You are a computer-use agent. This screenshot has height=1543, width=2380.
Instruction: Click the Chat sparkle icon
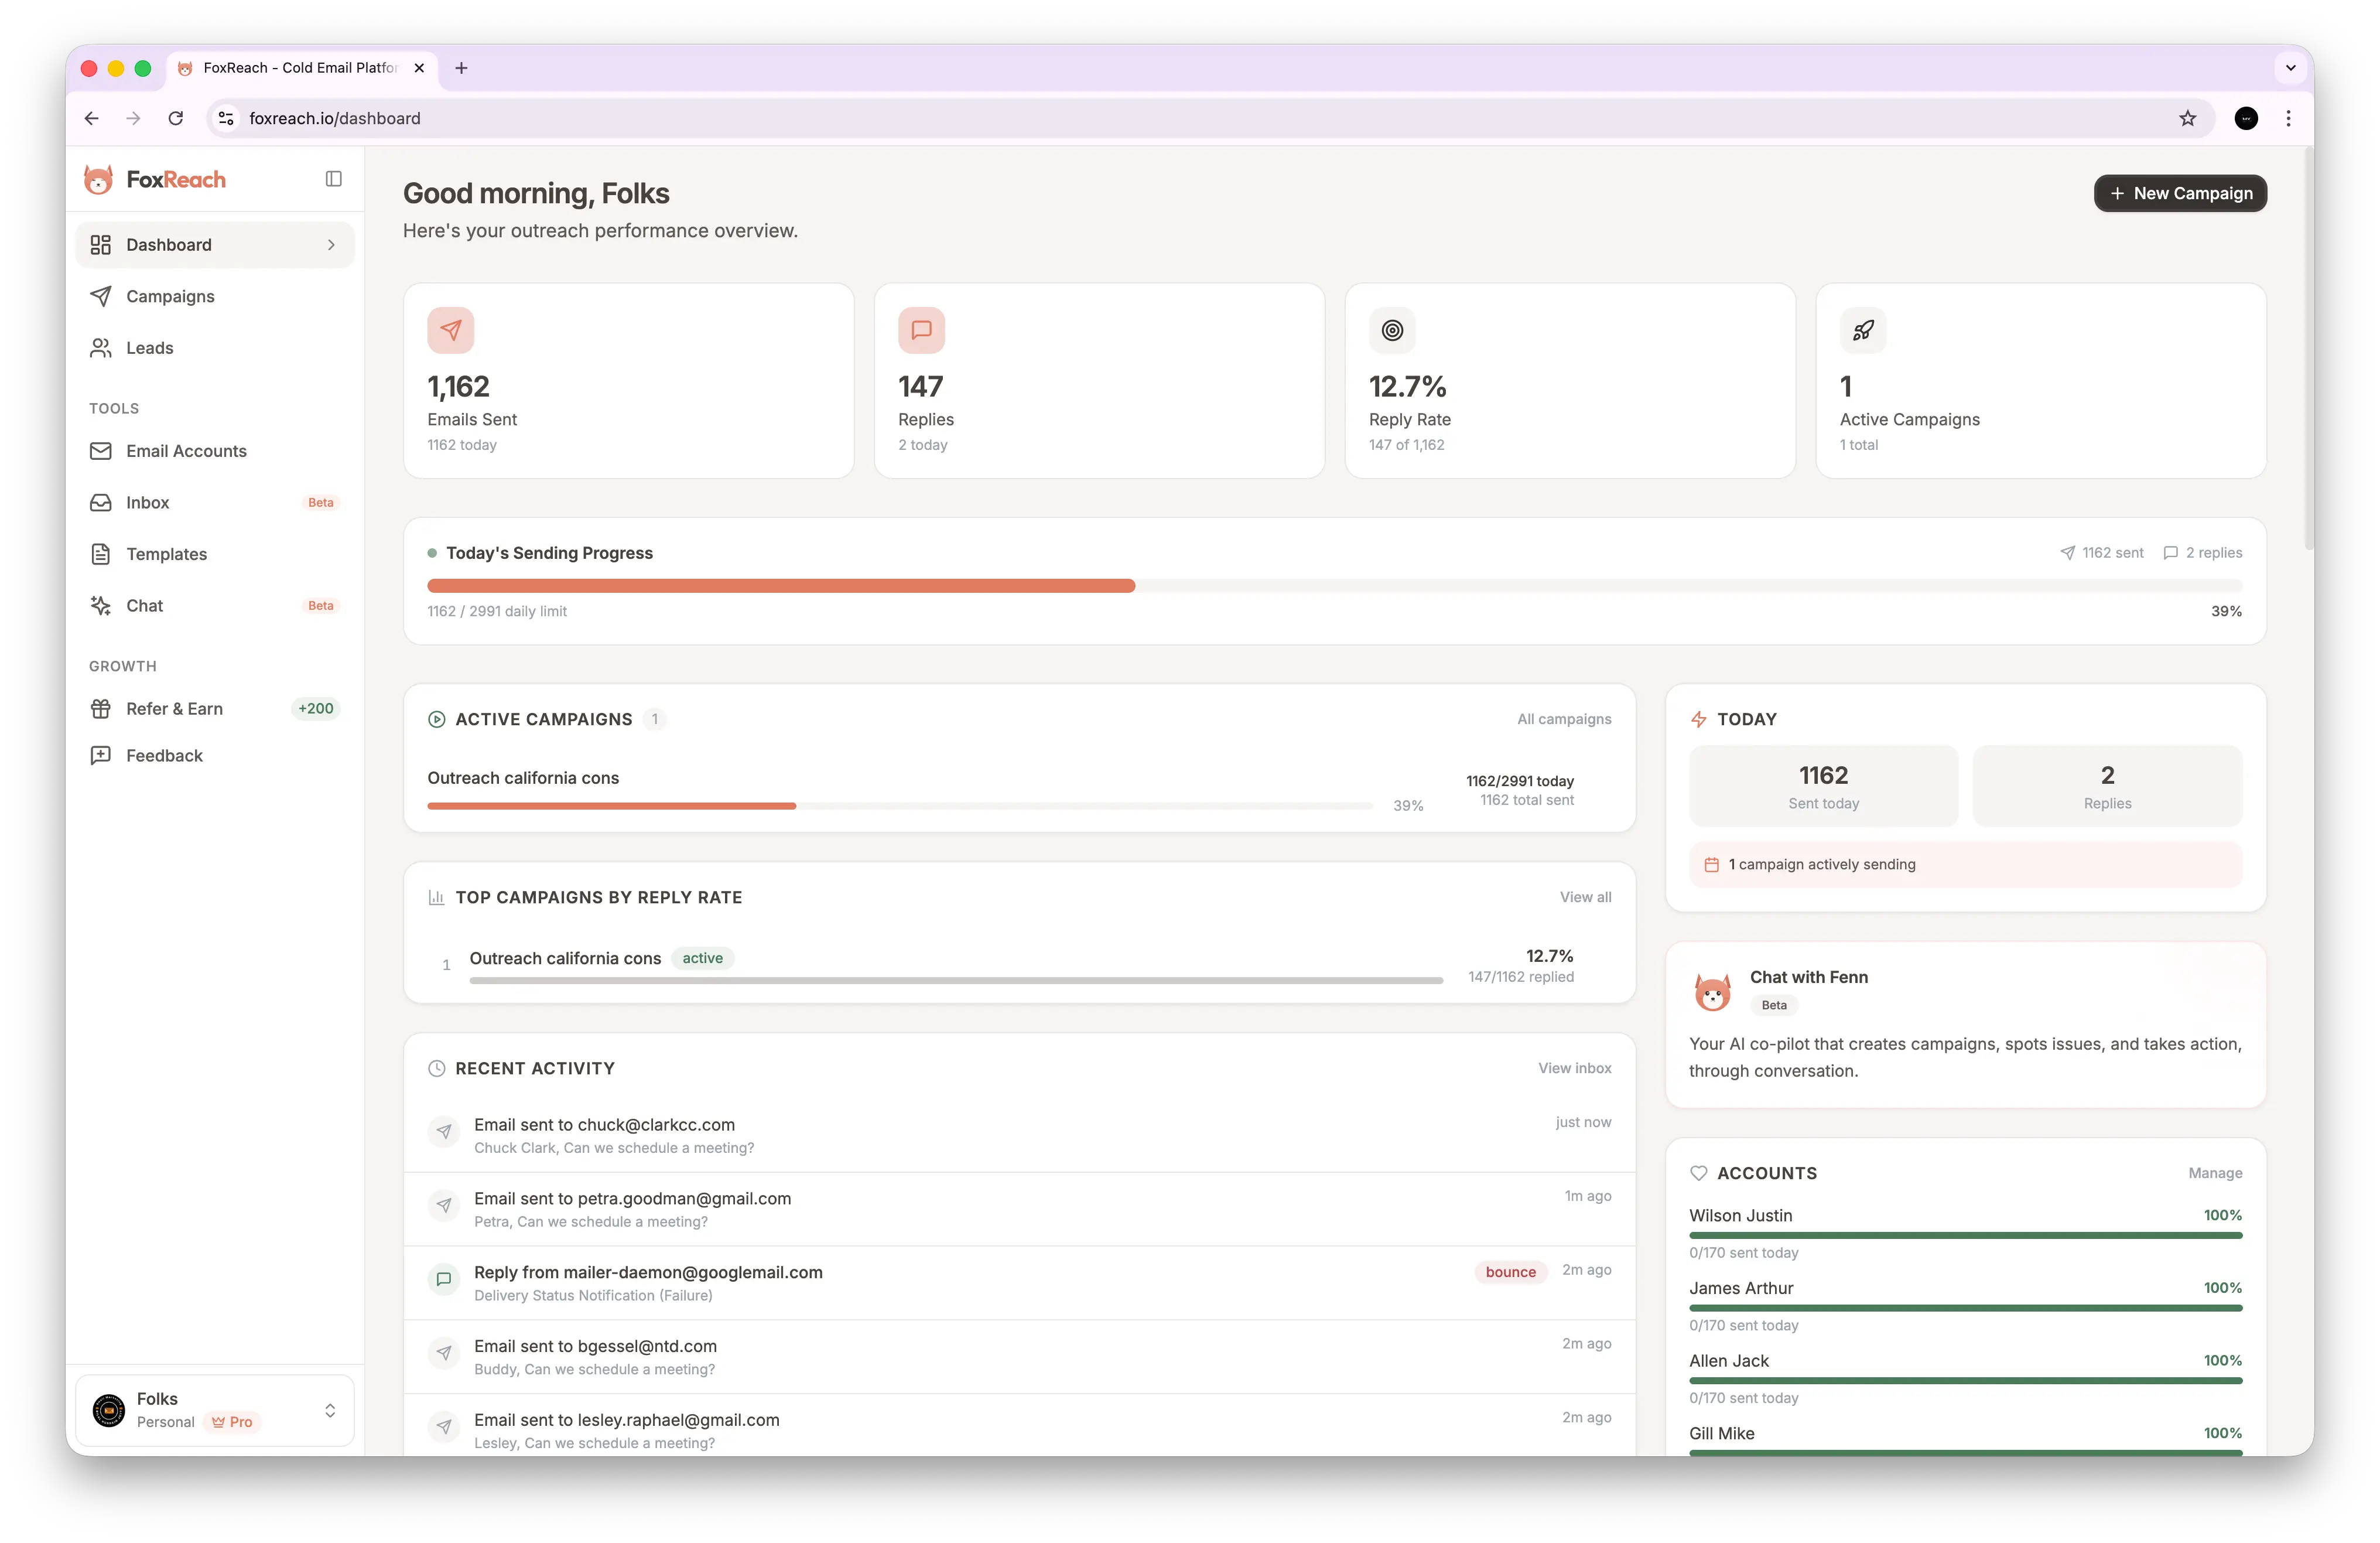[101, 605]
